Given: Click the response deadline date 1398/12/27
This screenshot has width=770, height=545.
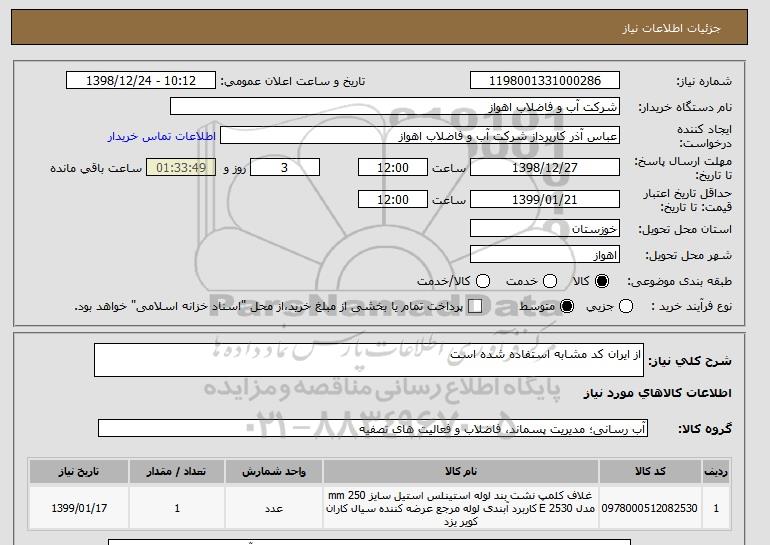Looking at the screenshot, I should (545, 167).
